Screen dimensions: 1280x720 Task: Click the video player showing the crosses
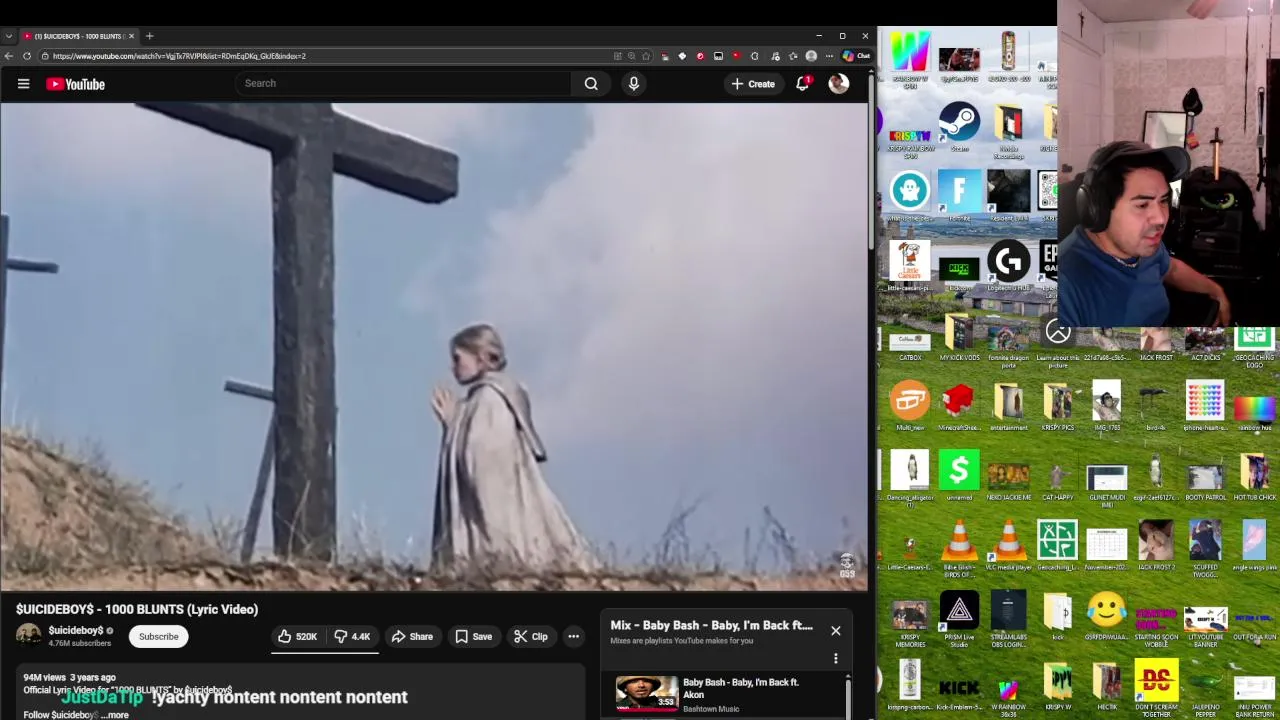(434, 345)
